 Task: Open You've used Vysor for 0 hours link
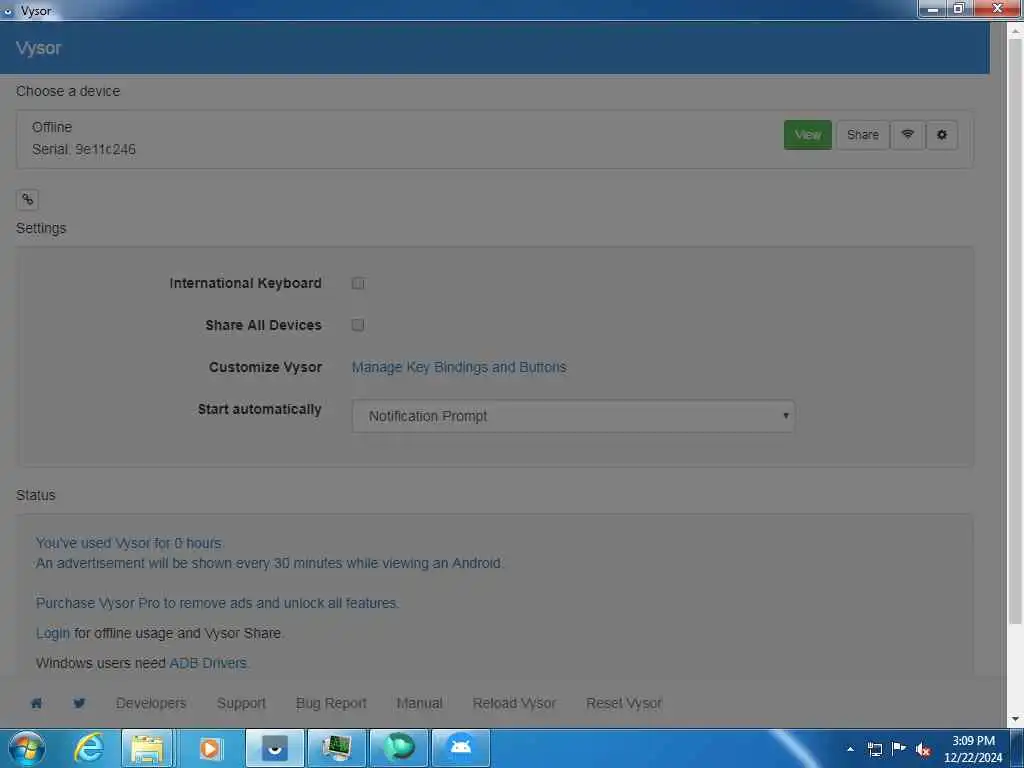(129, 543)
